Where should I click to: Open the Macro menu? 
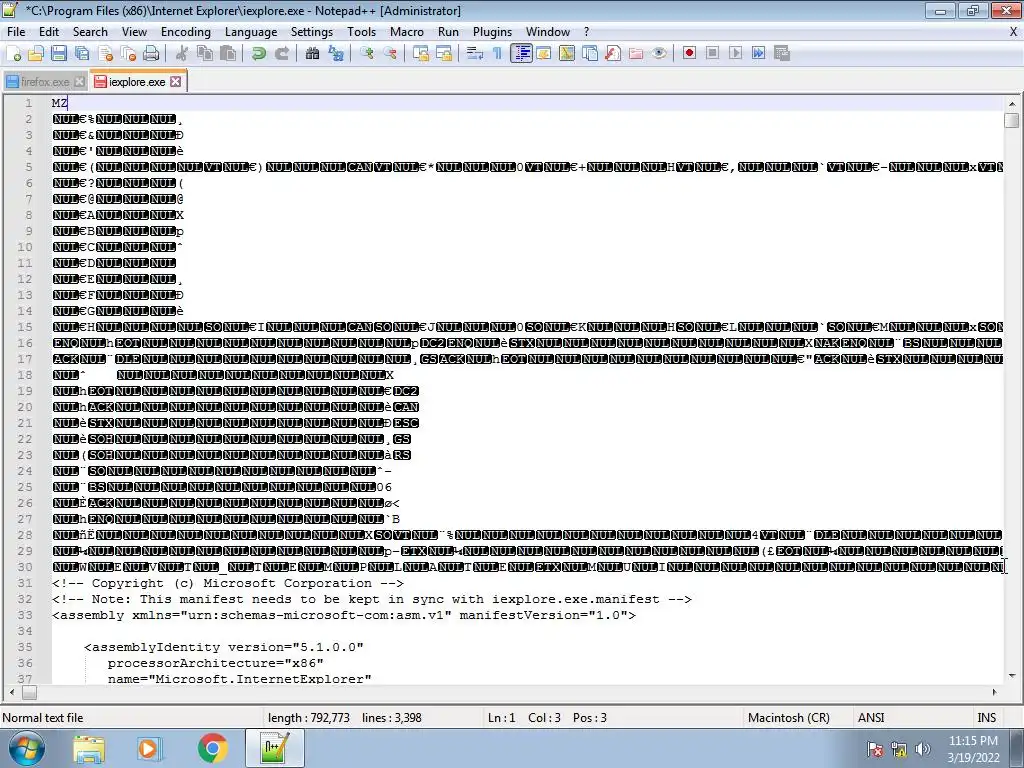[407, 32]
